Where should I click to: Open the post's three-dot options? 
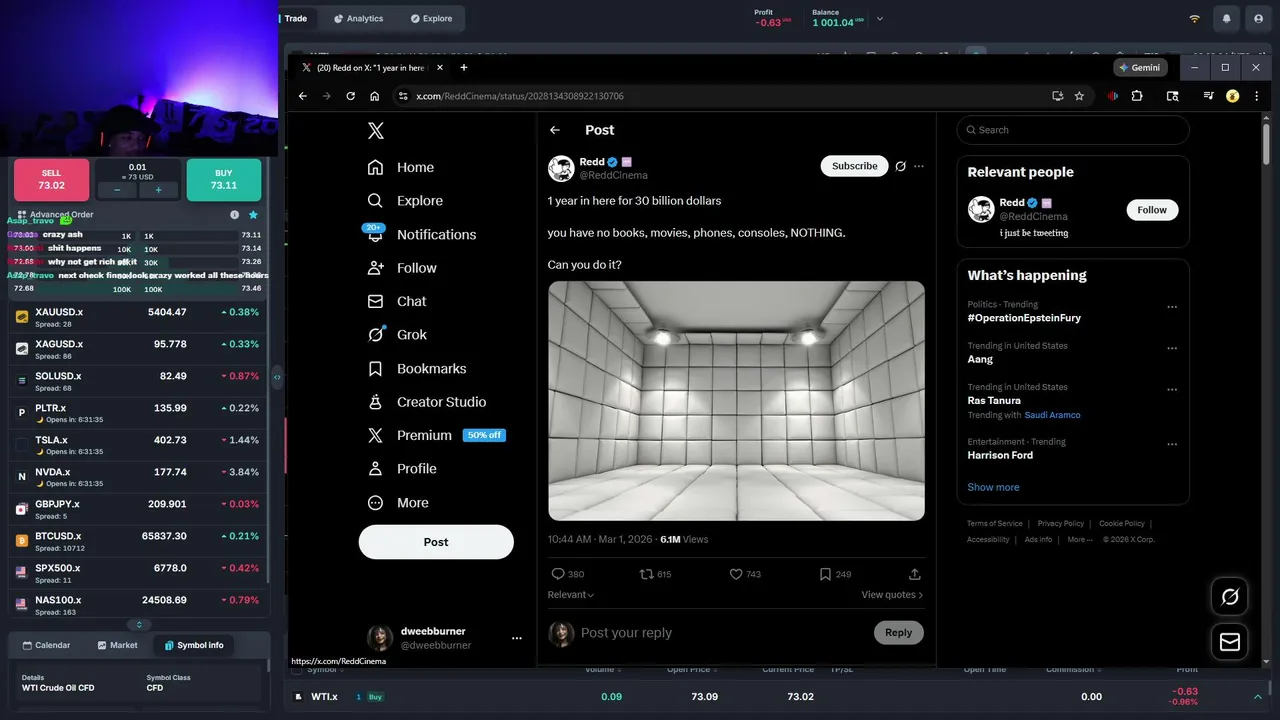click(x=919, y=166)
